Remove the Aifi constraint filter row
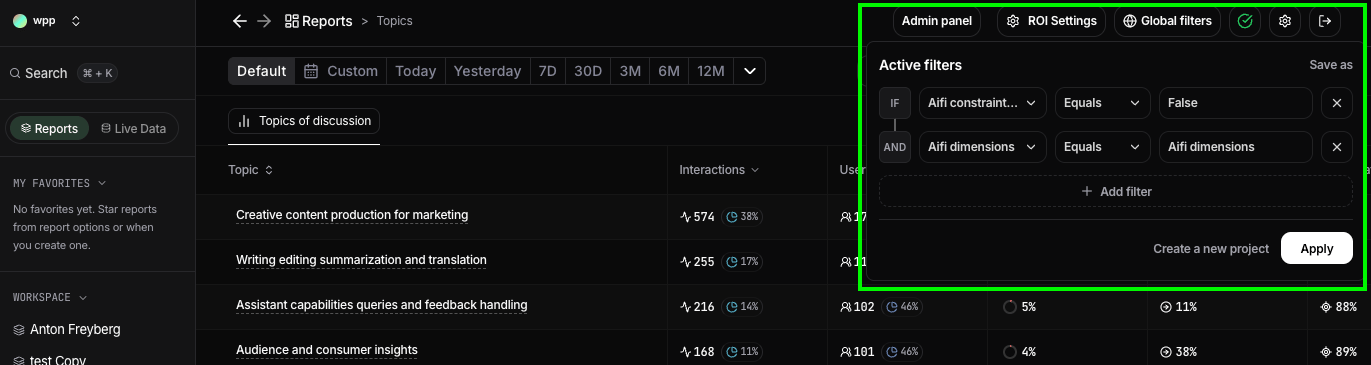 click(x=1337, y=103)
